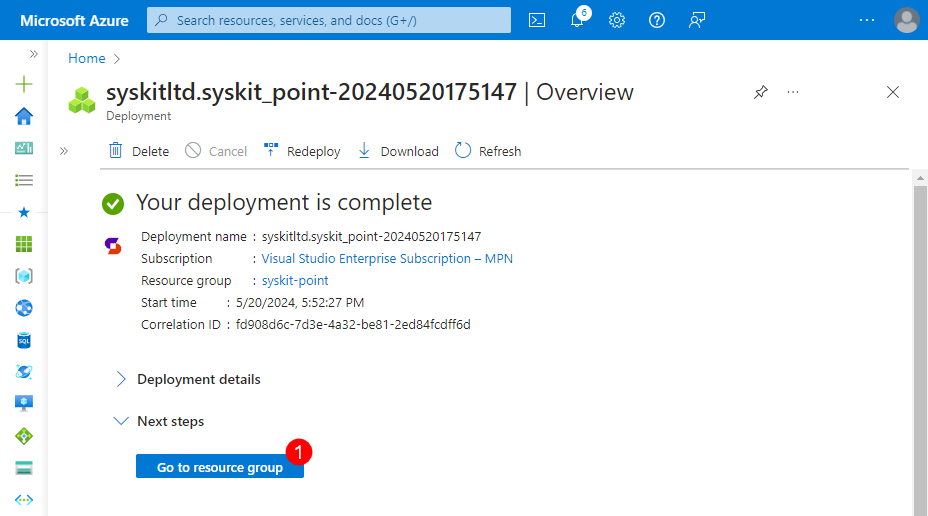Click Redeploy in the command bar
928x516 pixels.
(x=301, y=151)
